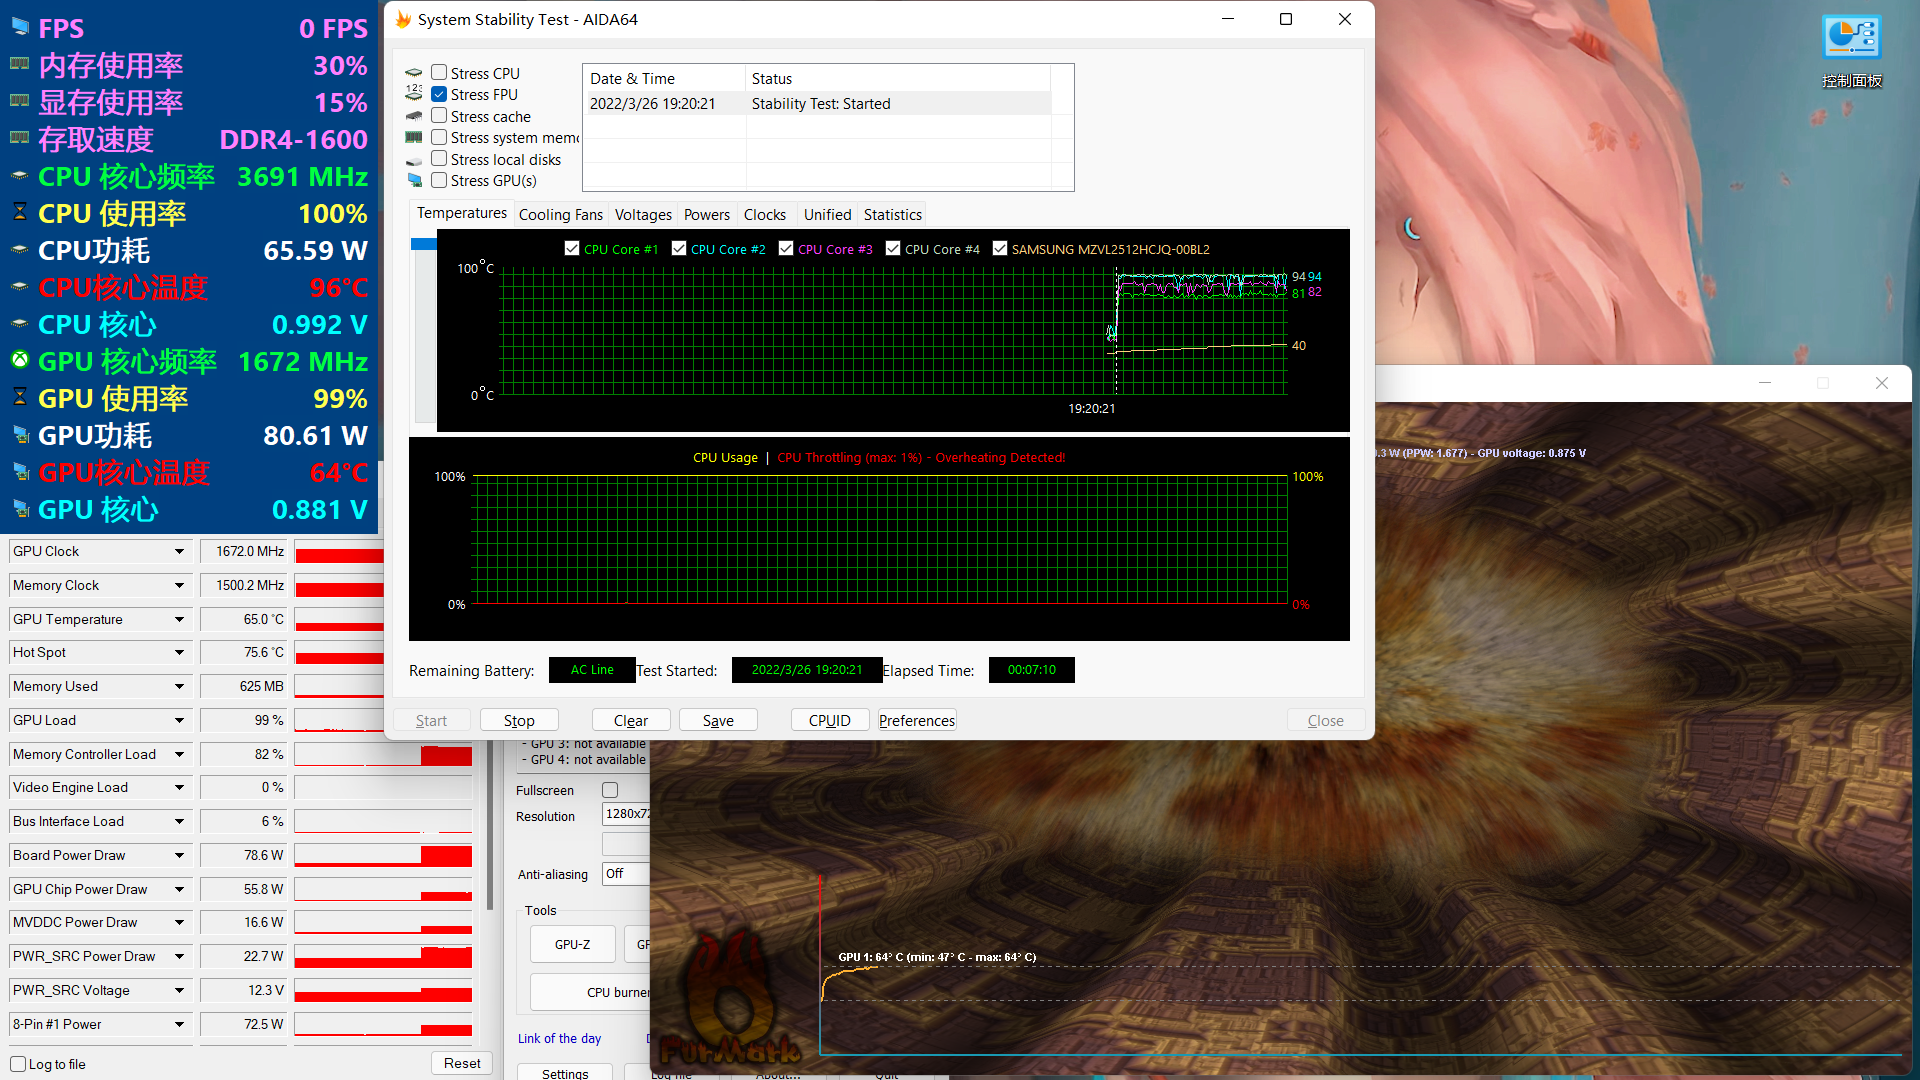
Task: Switch to the Cooling Fans tab
Action: [x=561, y=214]
